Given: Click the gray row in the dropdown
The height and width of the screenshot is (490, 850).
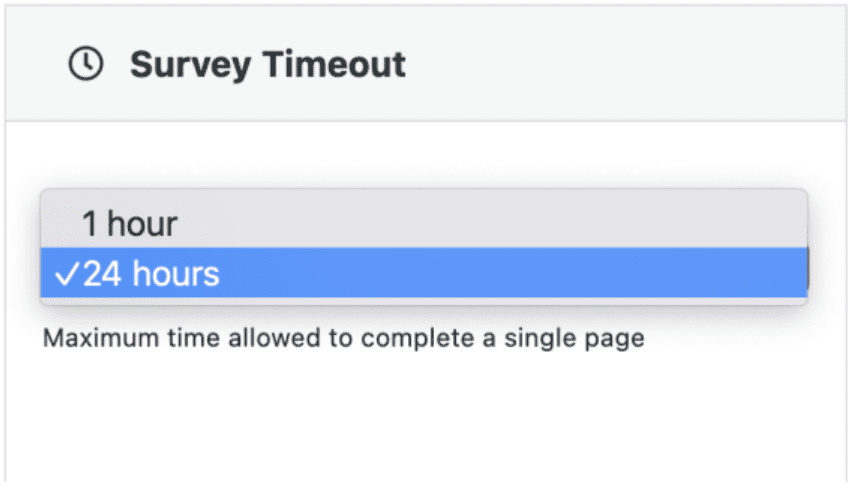Looking at the screenshot, I should [500, 224].
